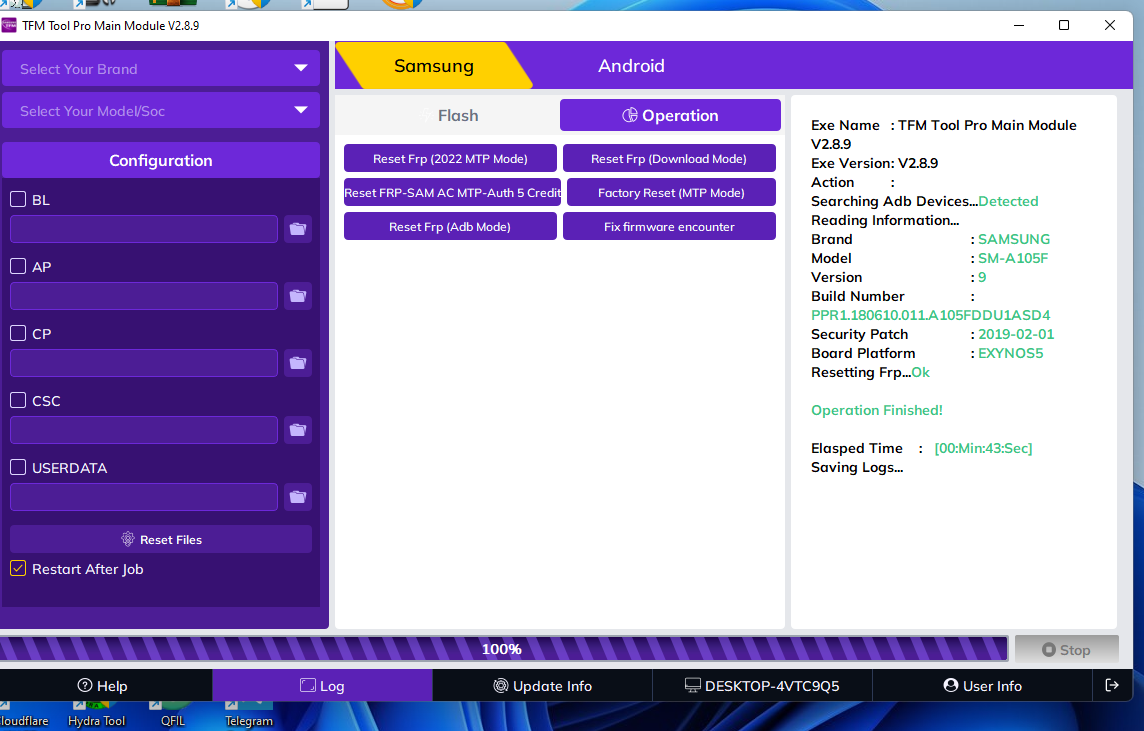Open the Help section
Image resolution: width=1144 pixels, height=731 pixels.
(x=103, y=686)
